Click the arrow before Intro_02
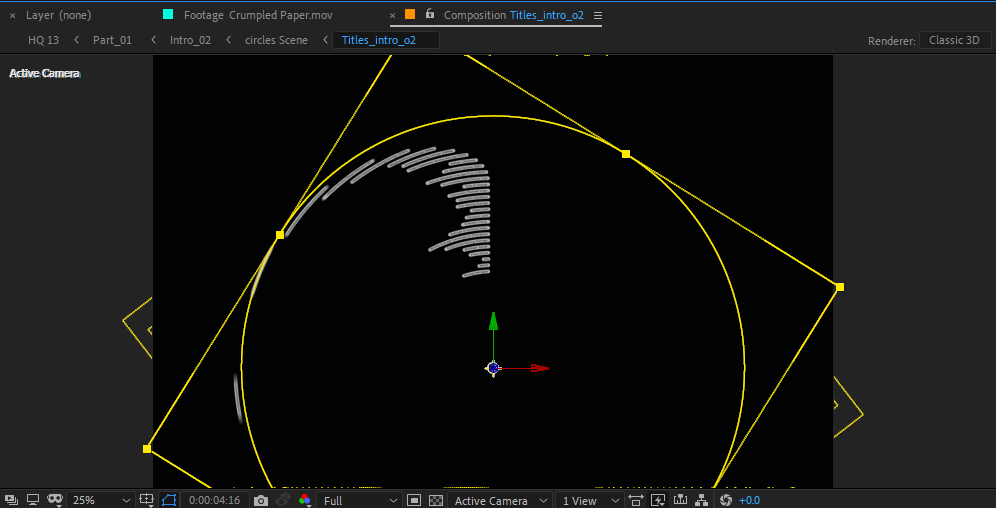 coord(154,40)
